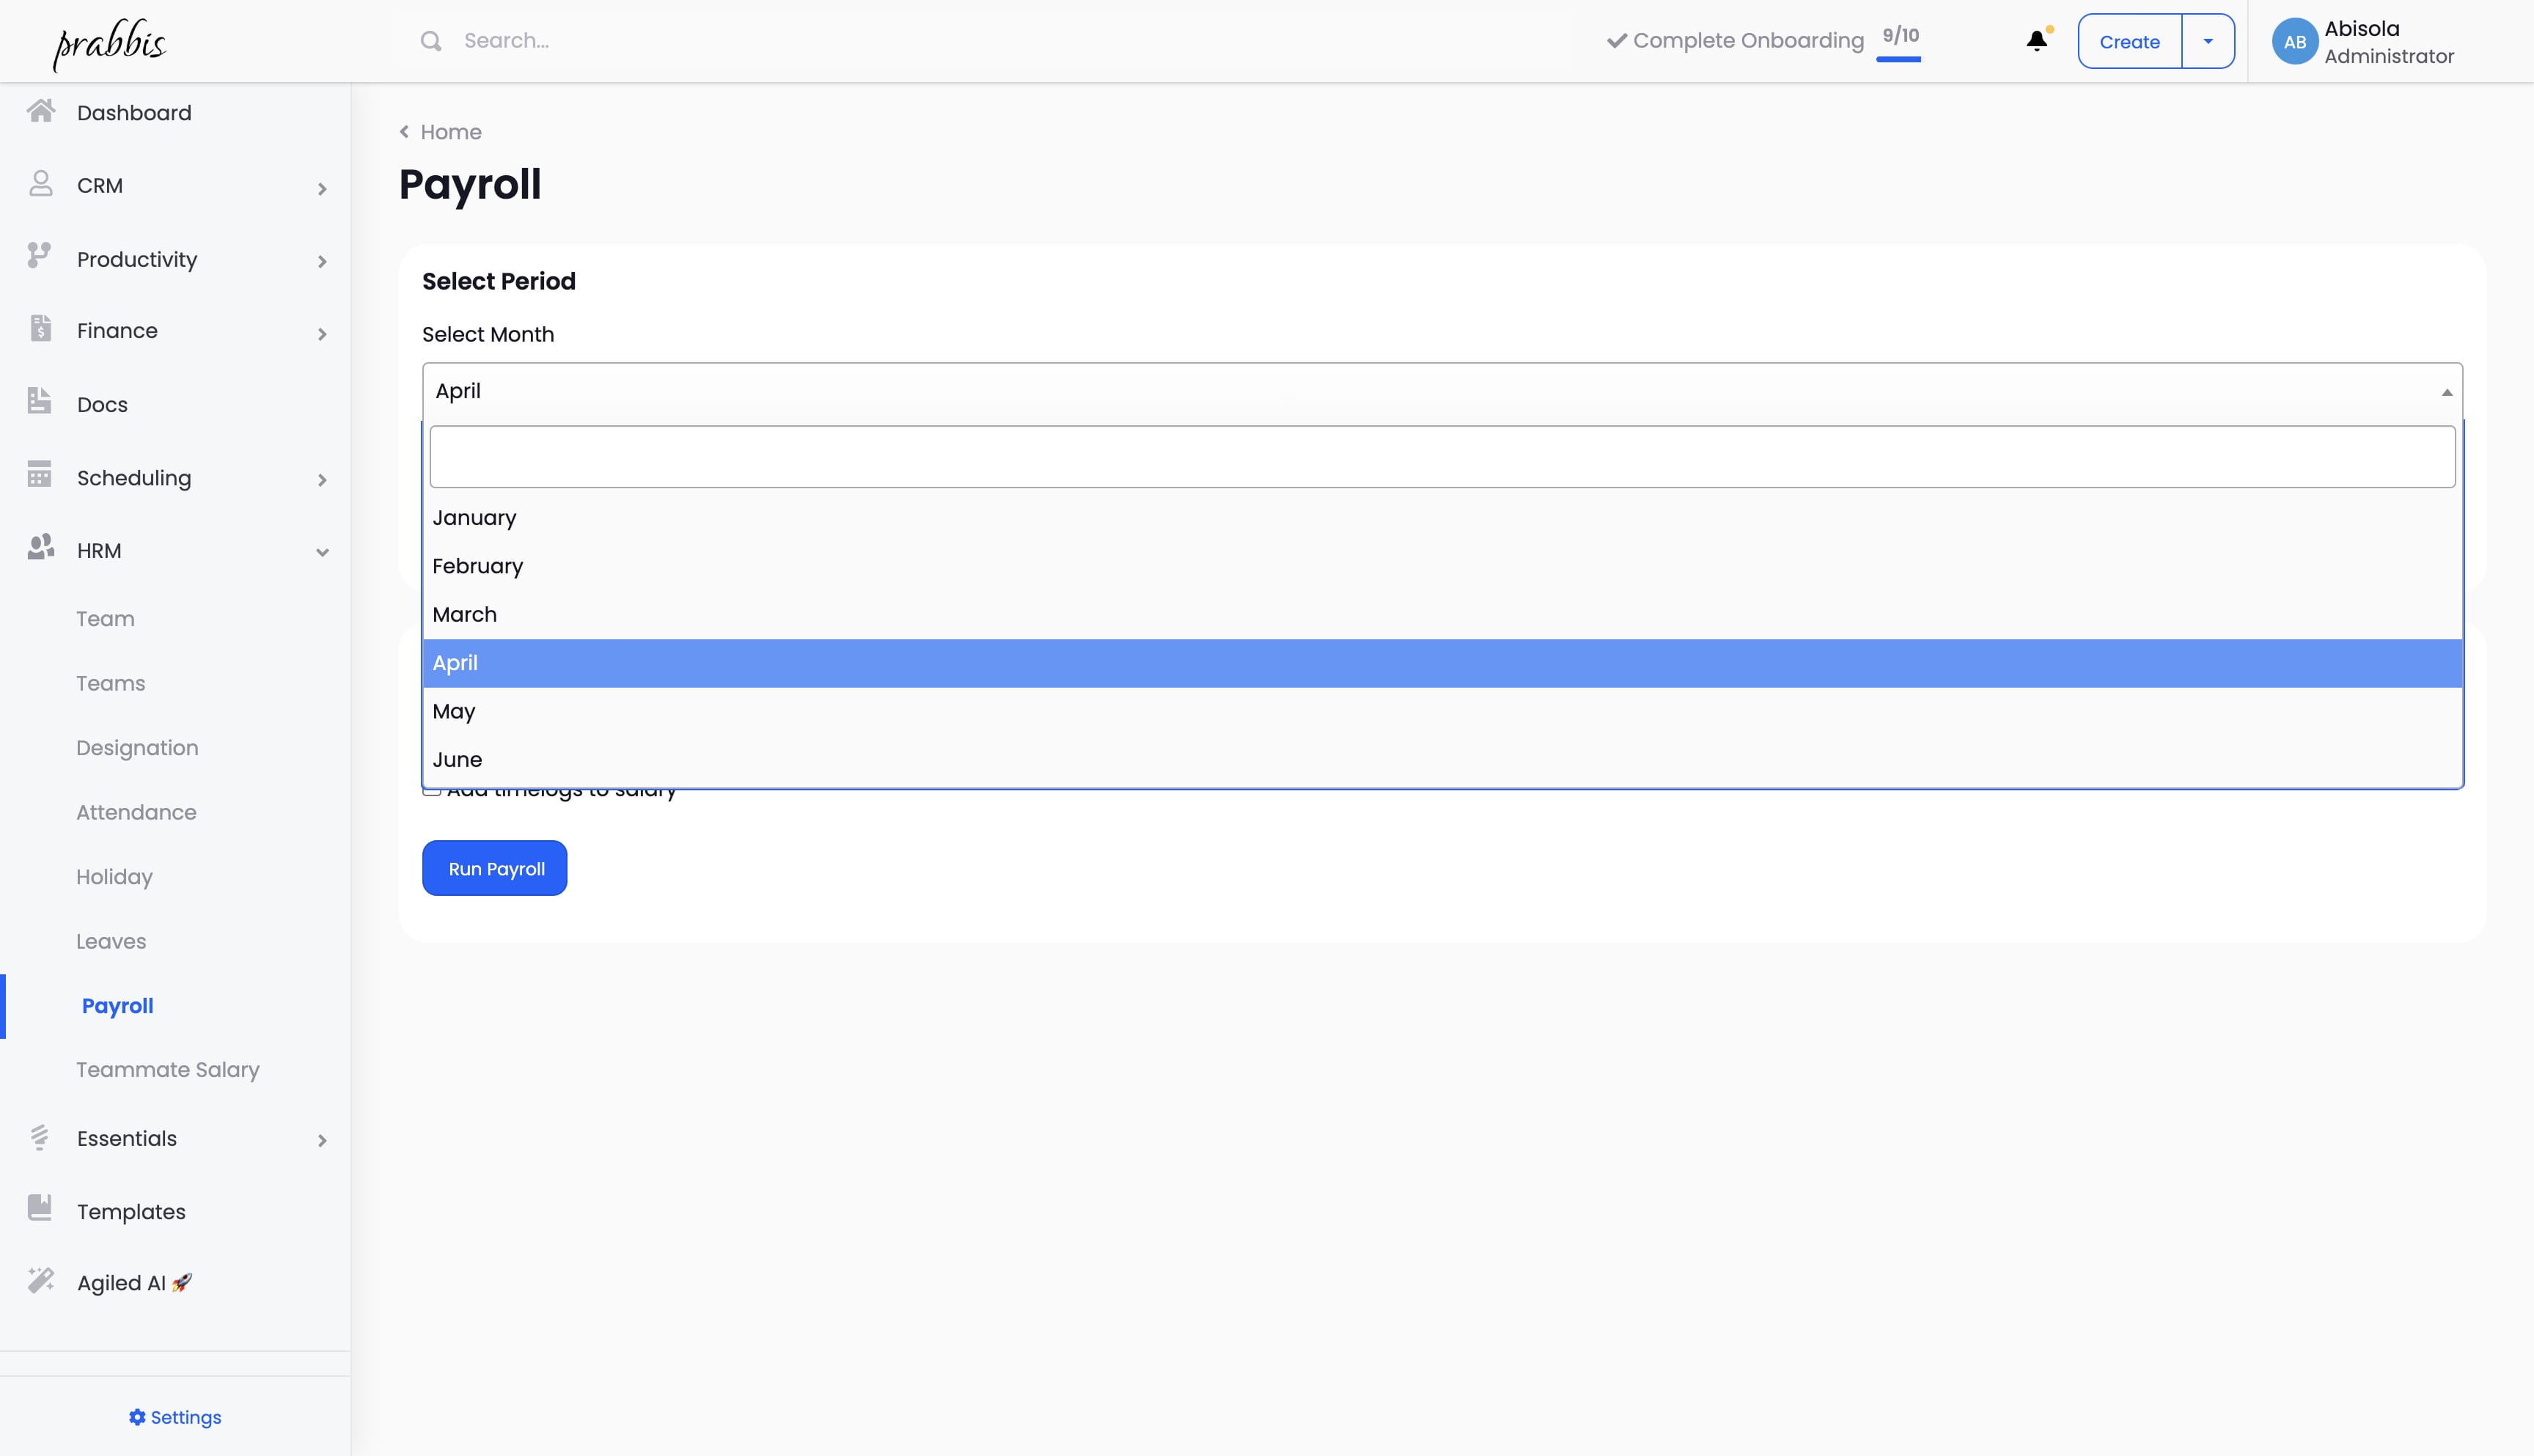Pick the highlighted April option
Viewport: 2534px width, 1456px height.
1442,663
